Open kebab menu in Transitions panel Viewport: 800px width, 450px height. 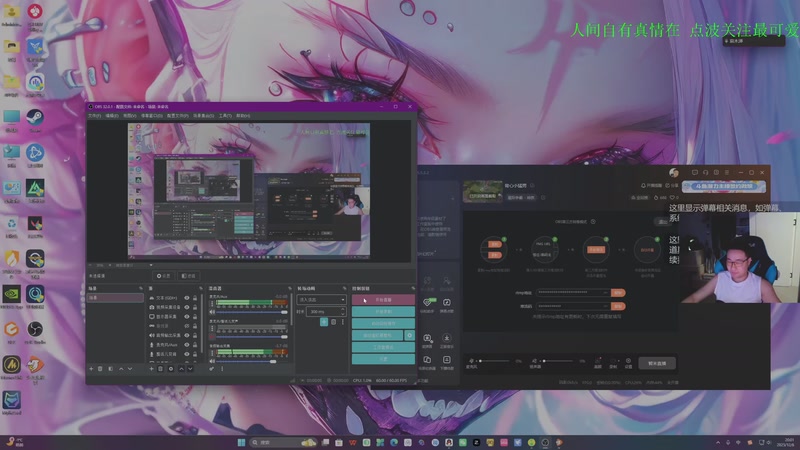(343, 322)
